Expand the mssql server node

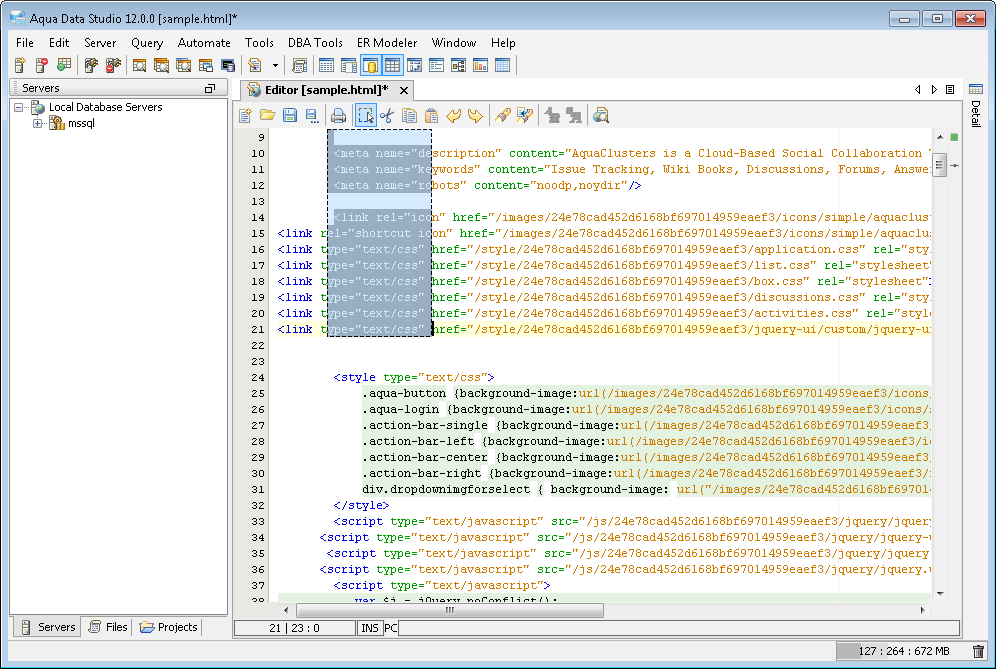click(x=37, y=124)
